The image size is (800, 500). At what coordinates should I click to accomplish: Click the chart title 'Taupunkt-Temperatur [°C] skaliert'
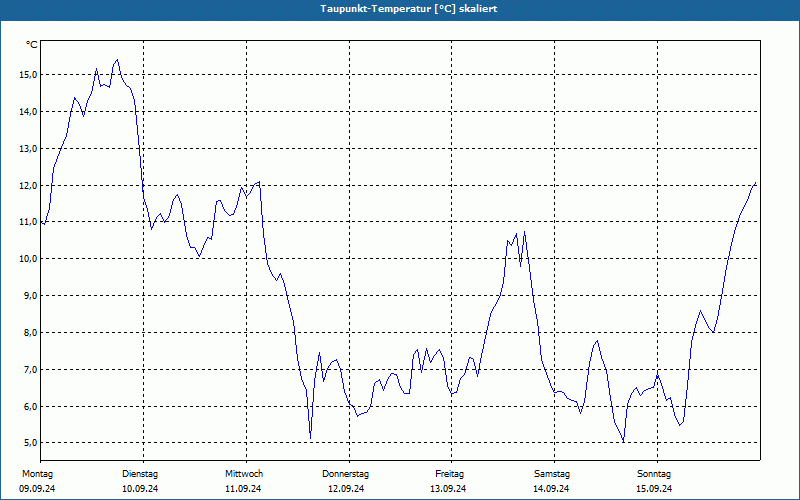409,9
